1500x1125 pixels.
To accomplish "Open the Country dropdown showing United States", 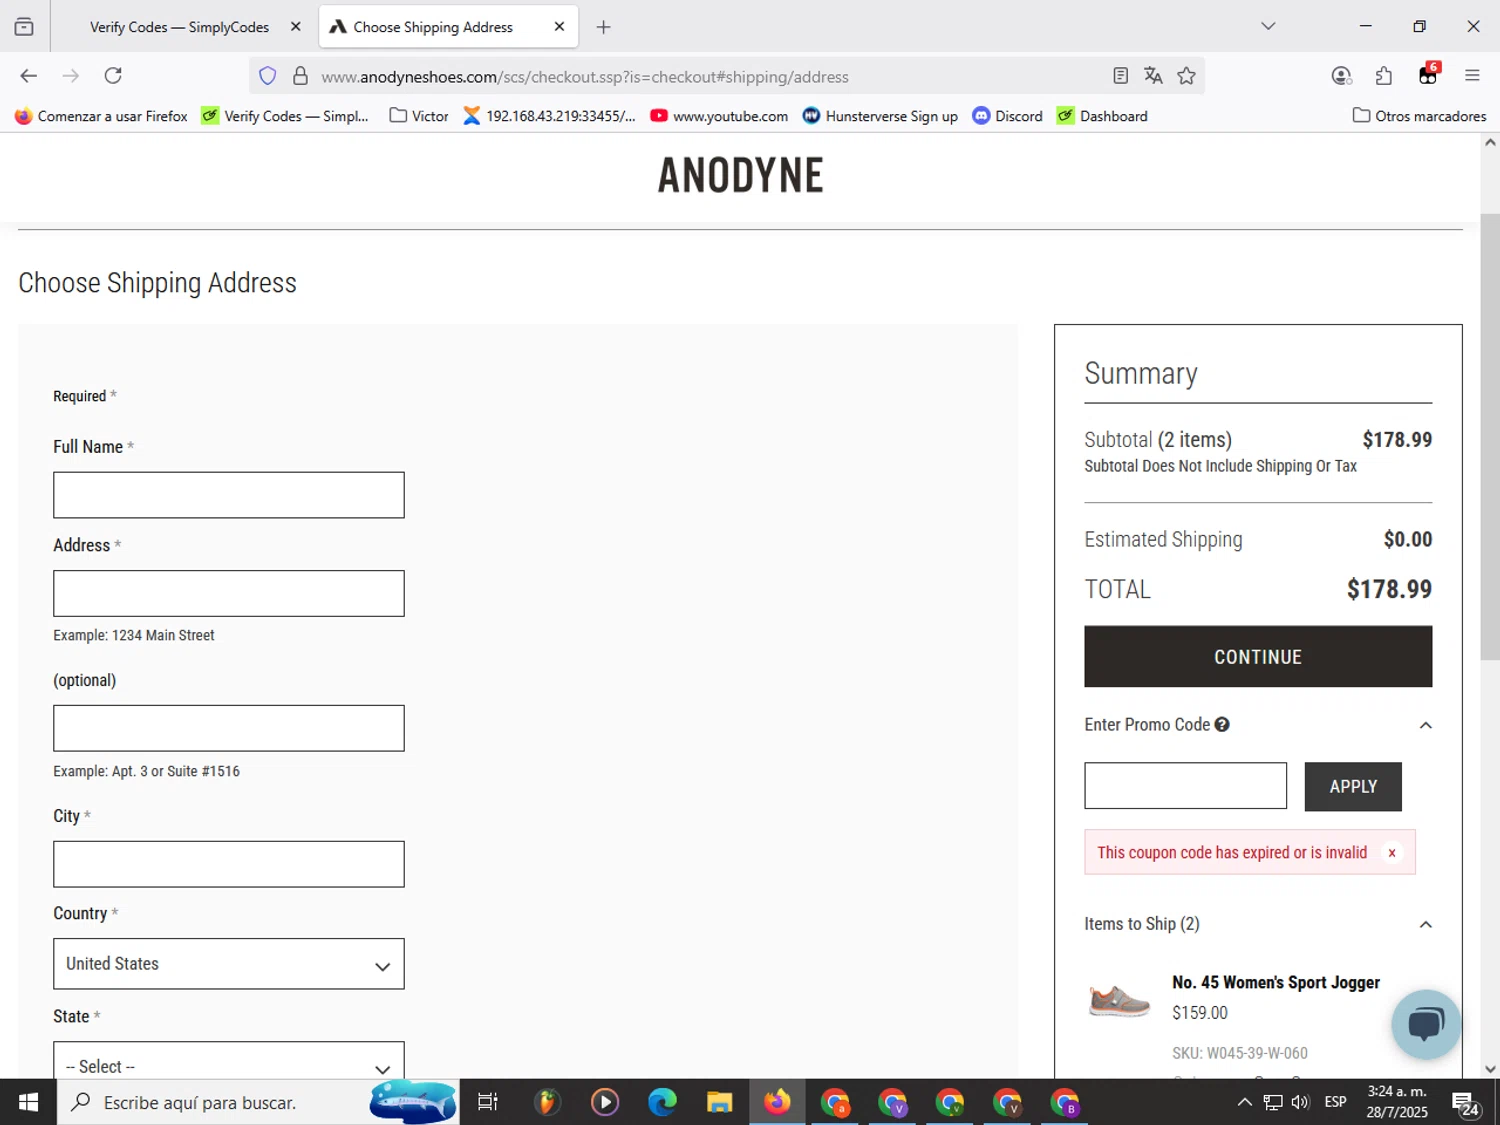I will (229, 964).
